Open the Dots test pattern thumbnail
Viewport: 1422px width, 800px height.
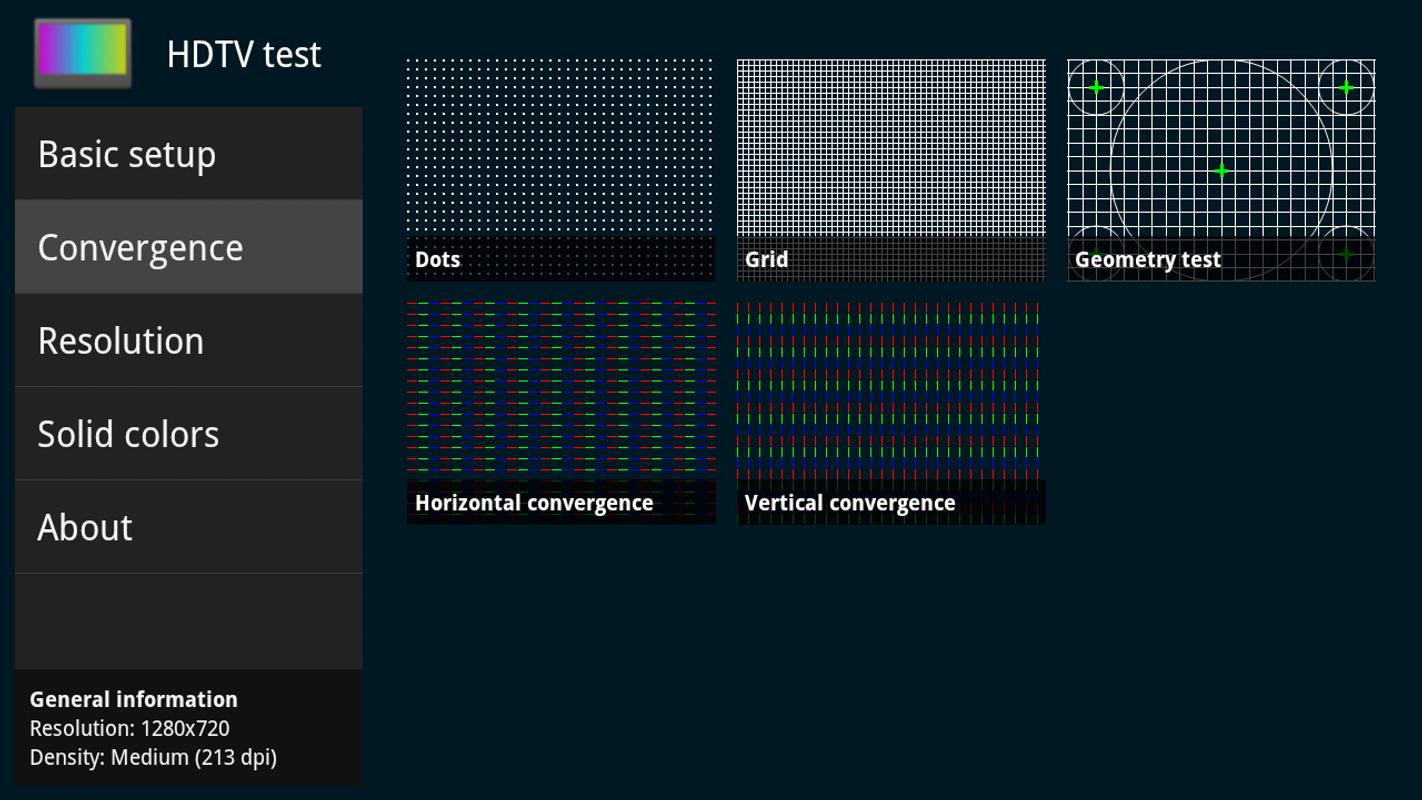[561, 170]
